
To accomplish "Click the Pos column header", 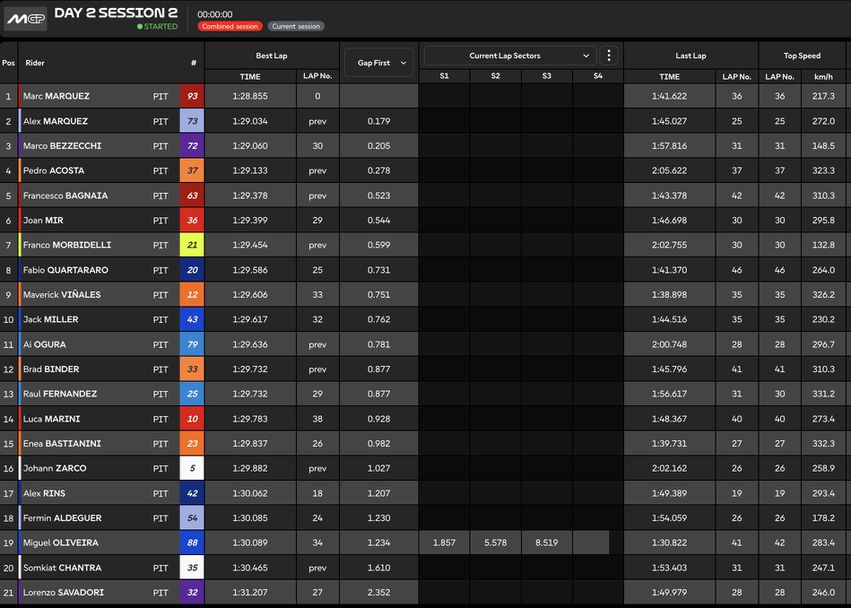I will [9, 63].
